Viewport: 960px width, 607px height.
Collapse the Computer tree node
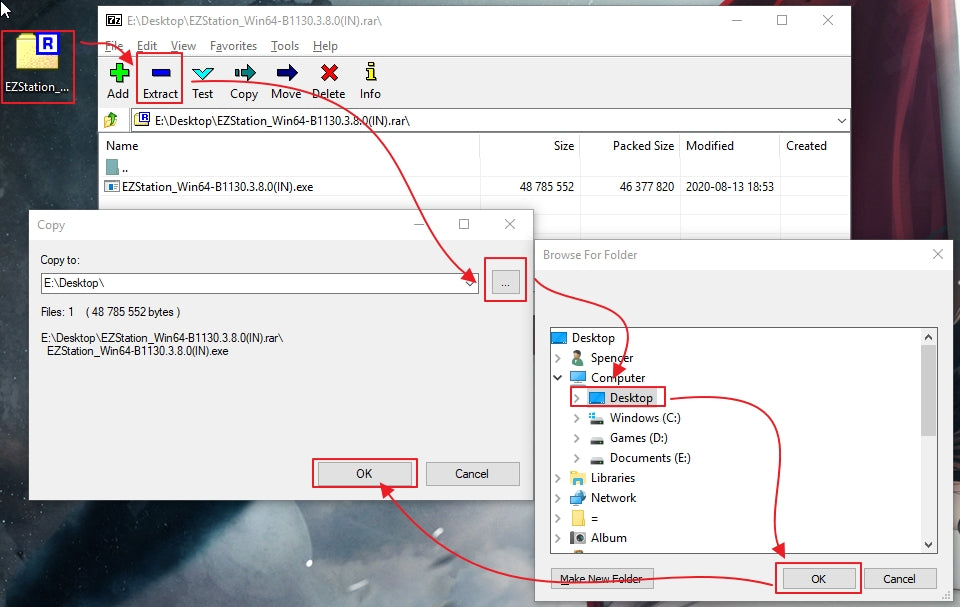558,378
